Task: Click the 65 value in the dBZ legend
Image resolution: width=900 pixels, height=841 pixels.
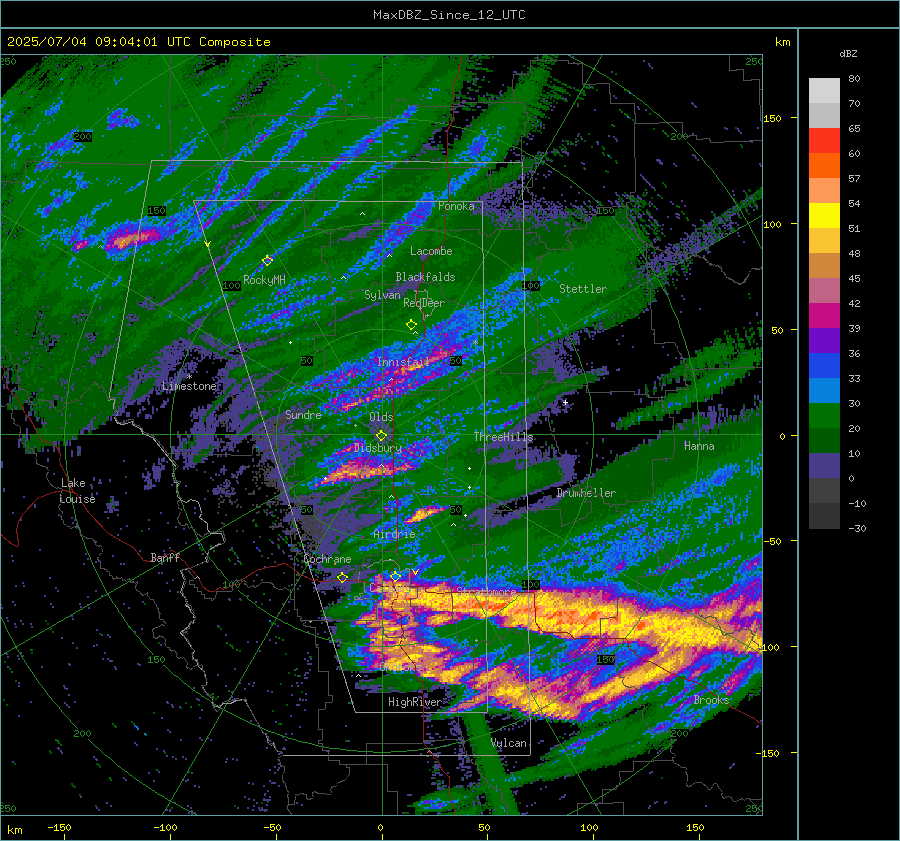Action: click(854, 129)
